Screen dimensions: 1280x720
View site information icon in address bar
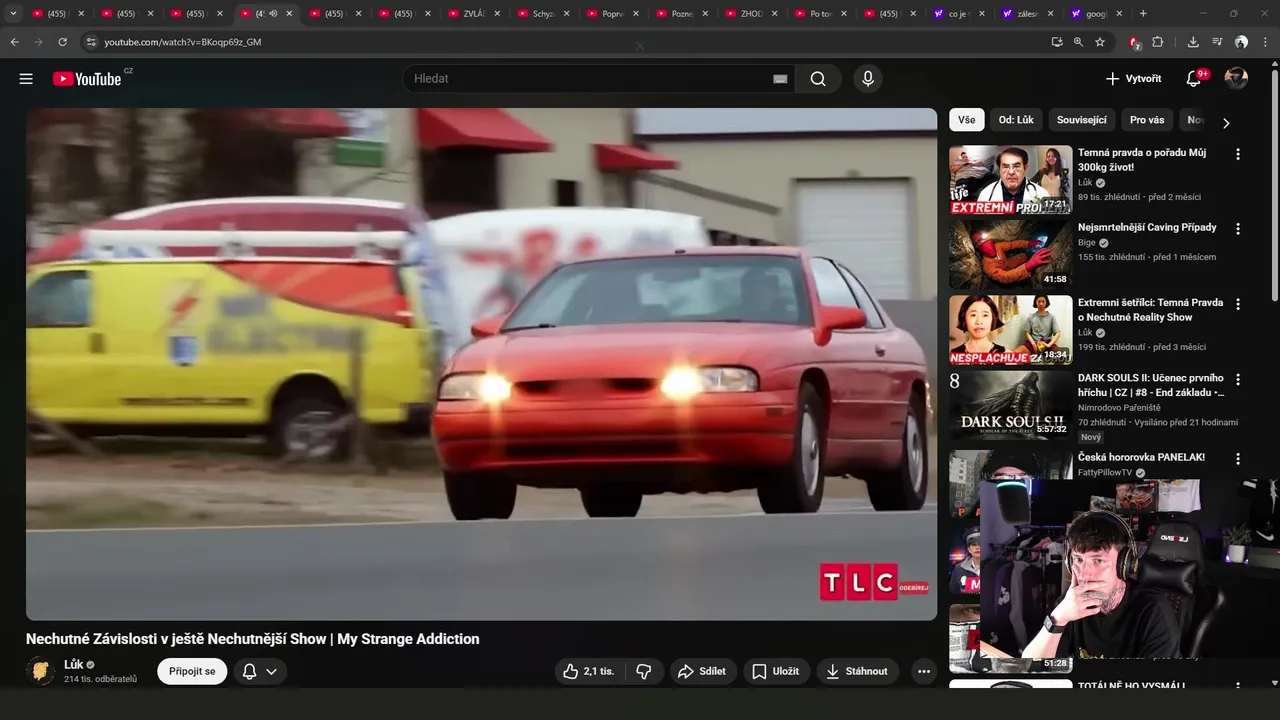[91, 42]
